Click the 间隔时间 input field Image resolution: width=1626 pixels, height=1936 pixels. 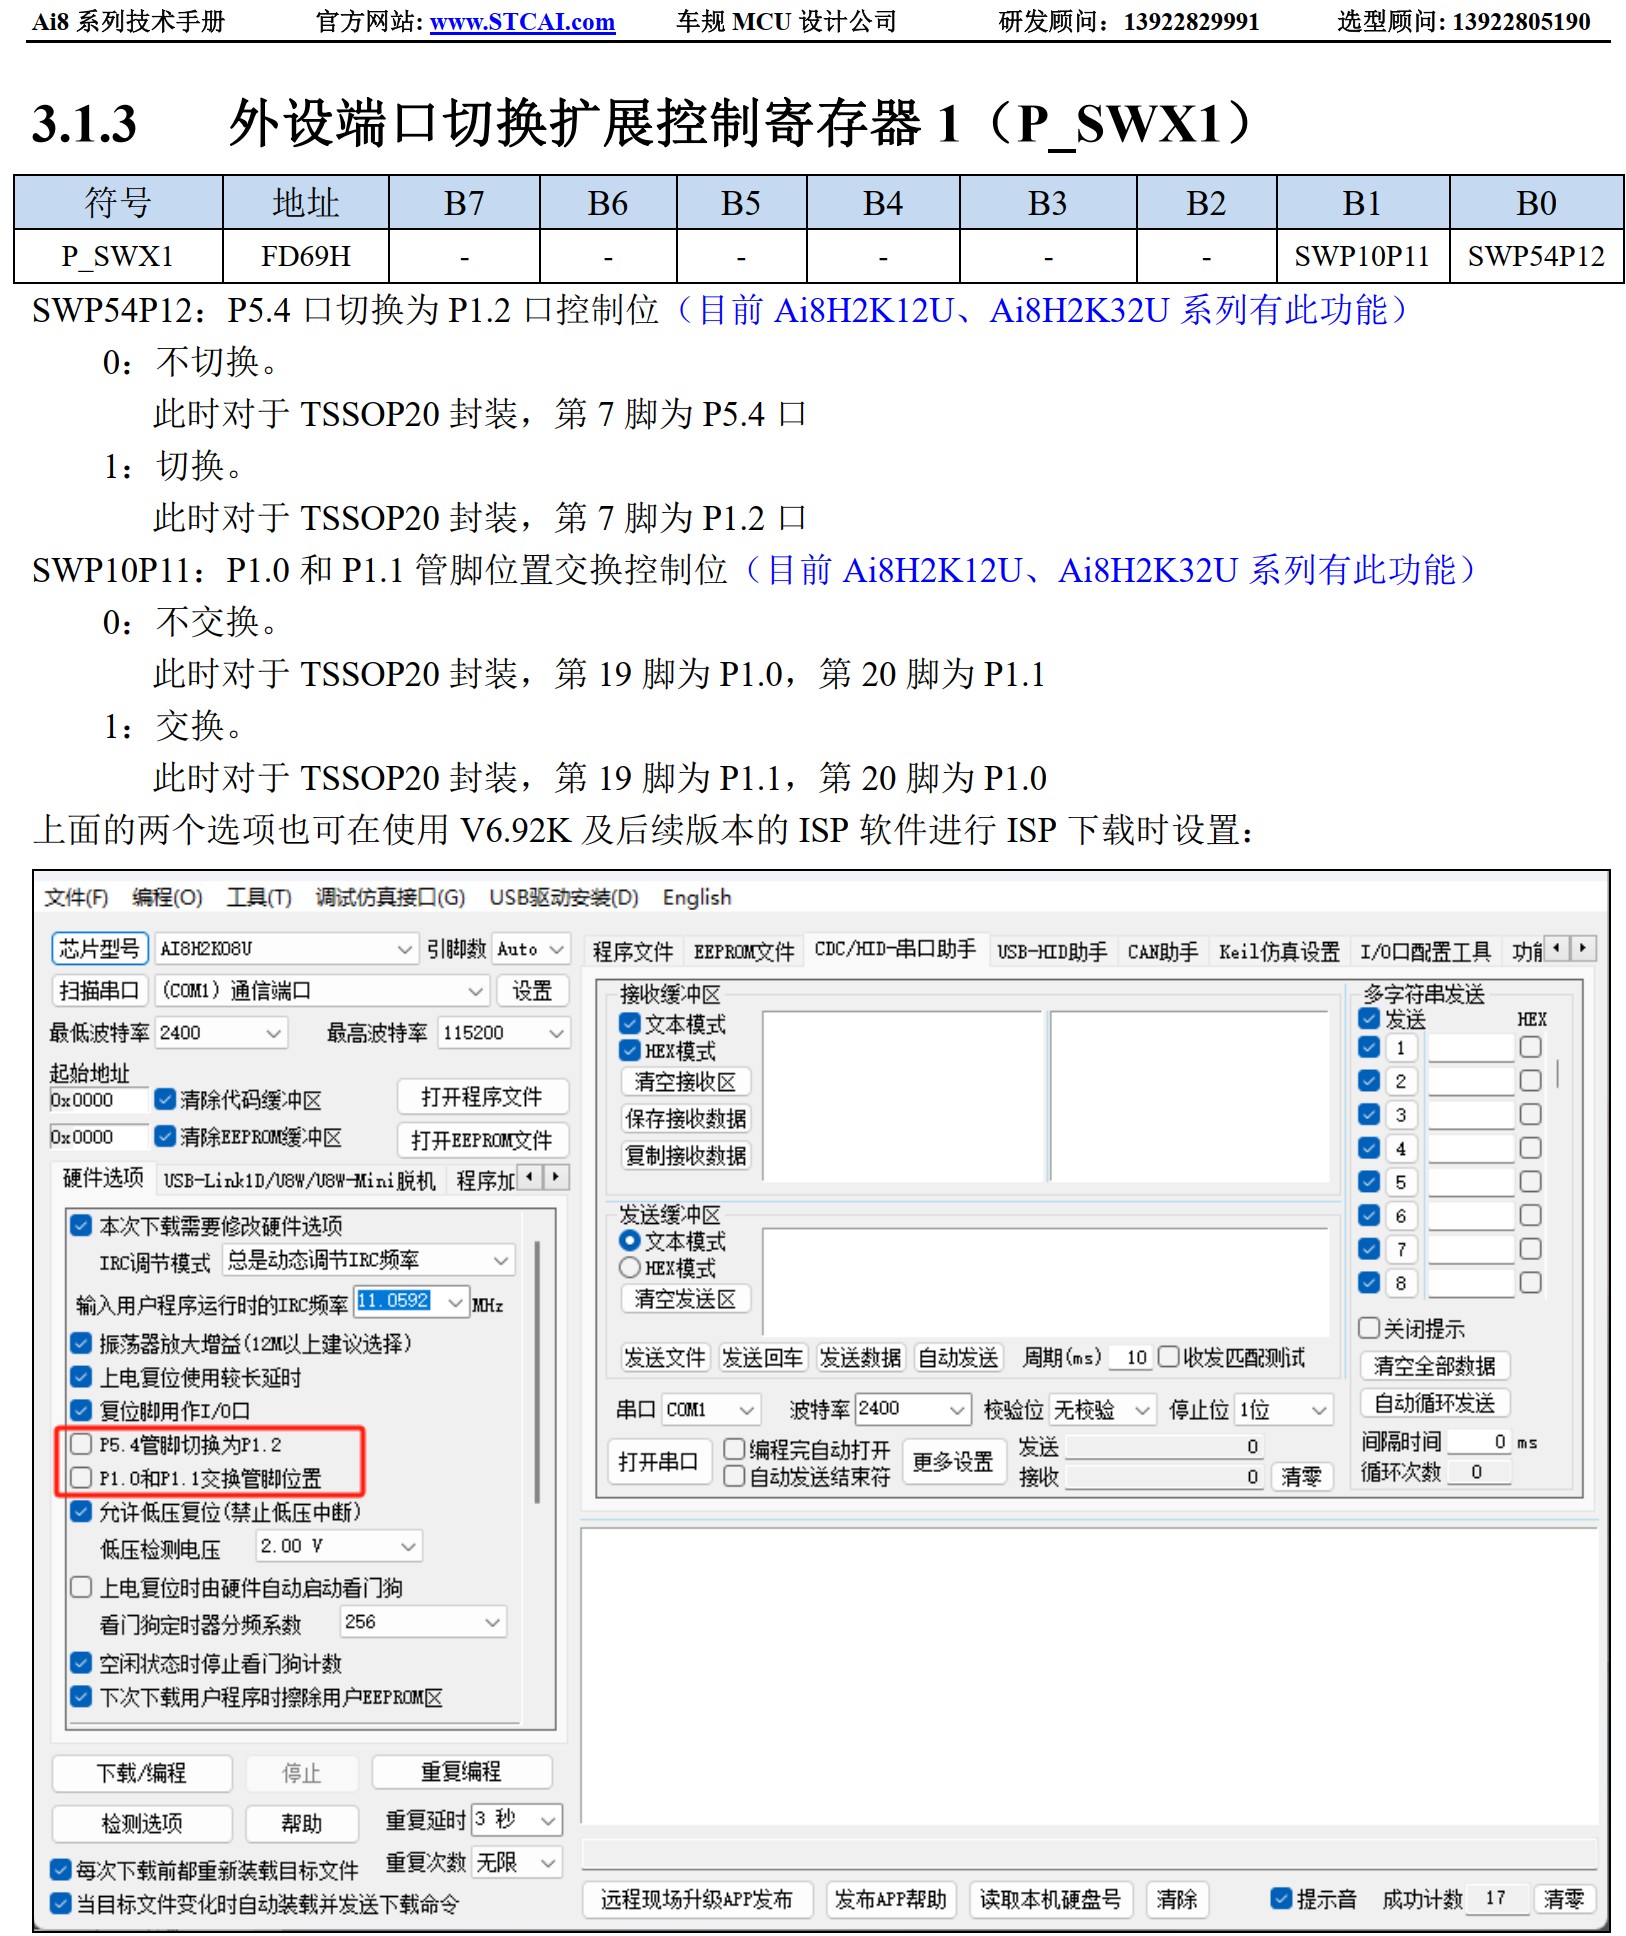(x=1480, y=1441)
